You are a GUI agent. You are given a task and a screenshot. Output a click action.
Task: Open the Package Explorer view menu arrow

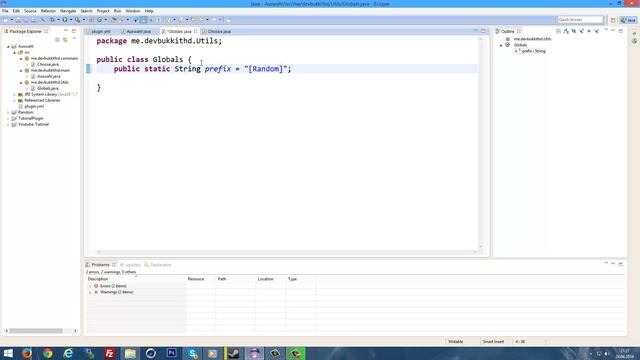click(74, 39)
